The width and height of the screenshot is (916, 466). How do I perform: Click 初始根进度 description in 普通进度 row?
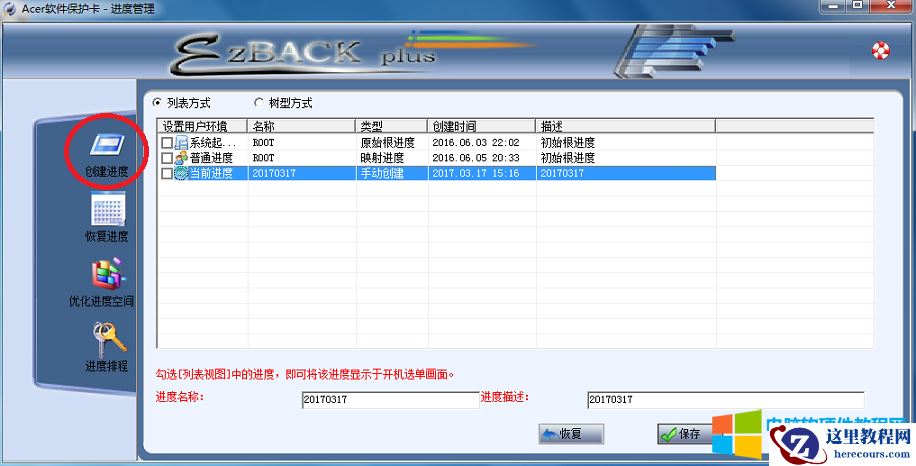click(x=567, y=158)
